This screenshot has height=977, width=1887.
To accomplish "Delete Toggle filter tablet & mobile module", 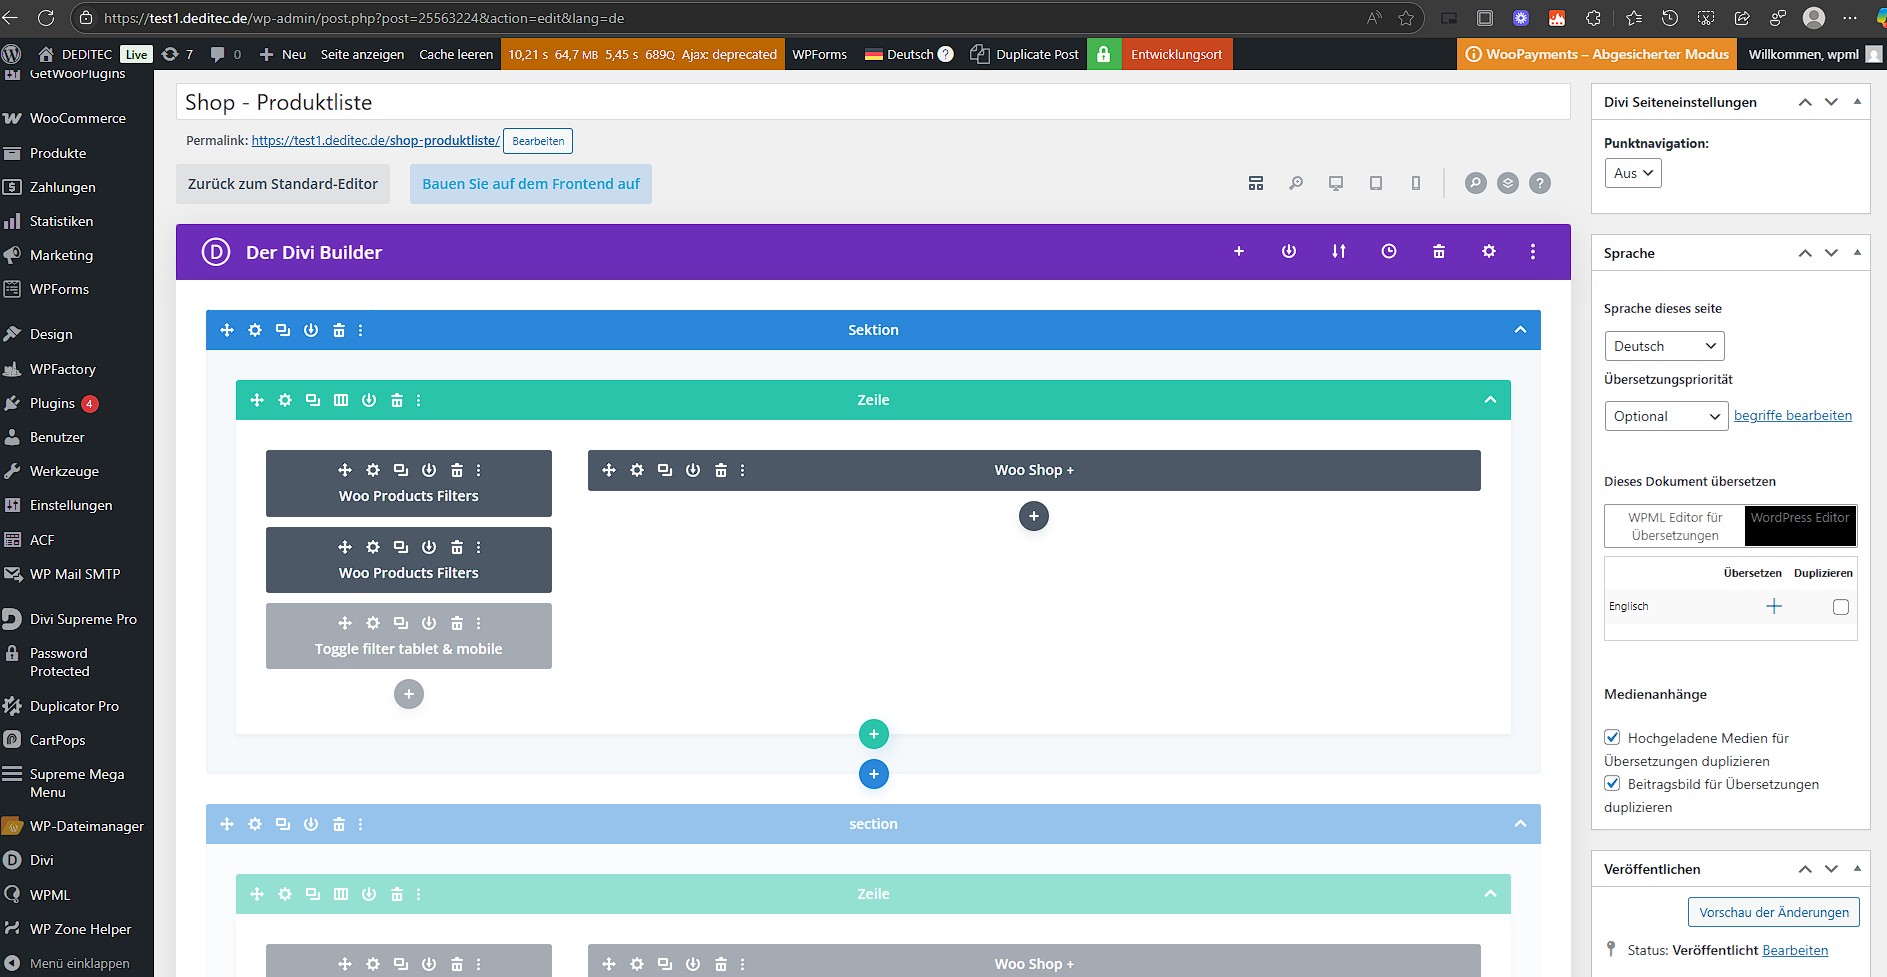I will pos(457,623).
